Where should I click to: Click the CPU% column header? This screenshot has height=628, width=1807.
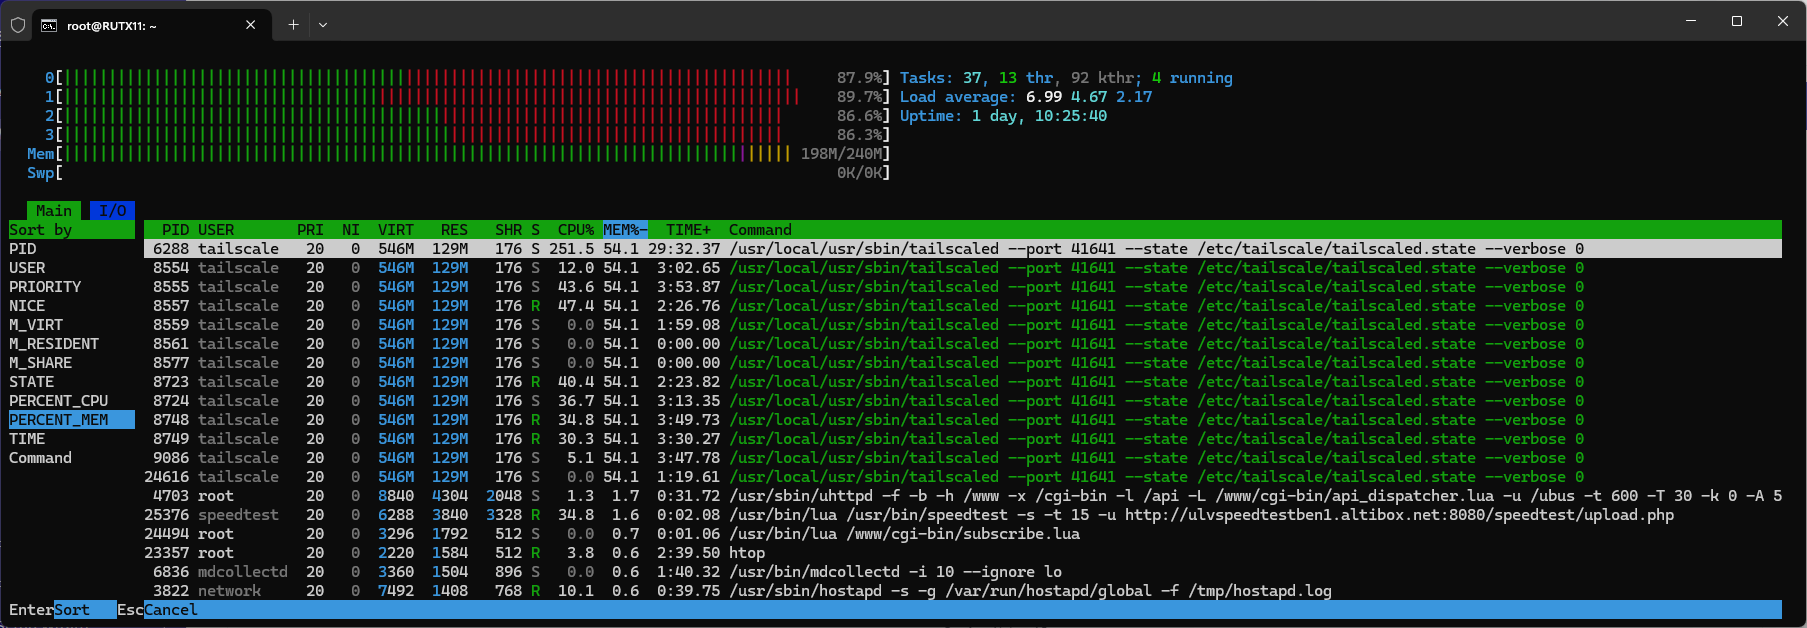point(575,230)
